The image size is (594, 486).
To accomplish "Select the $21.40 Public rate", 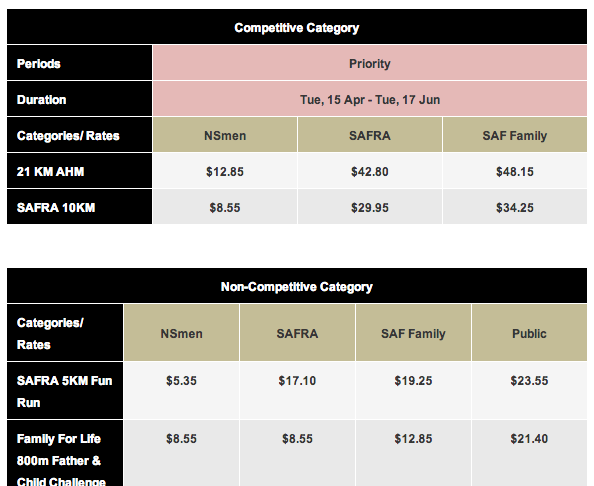I will pos(529,439).
